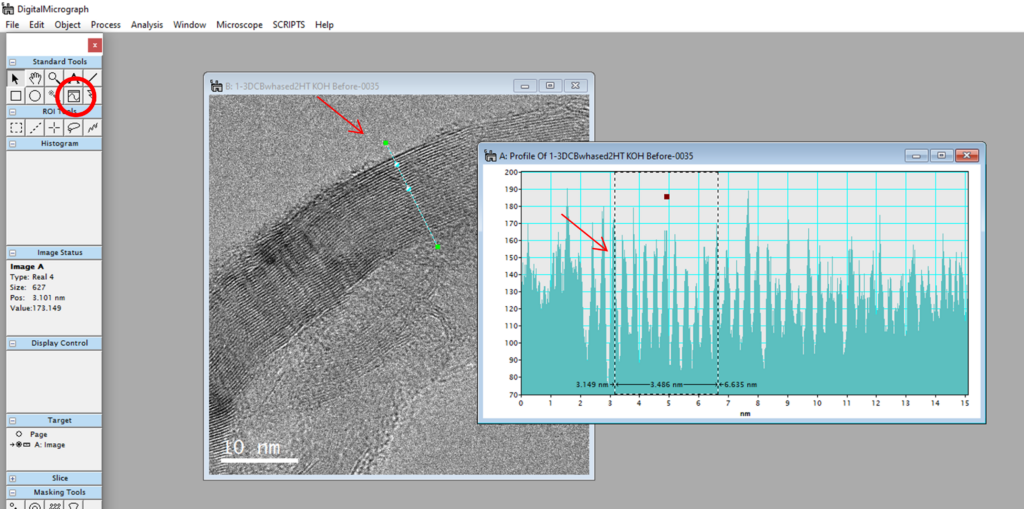Open the File menu
This screenshot has height=509, width=1024.
[x=13, y=25]
